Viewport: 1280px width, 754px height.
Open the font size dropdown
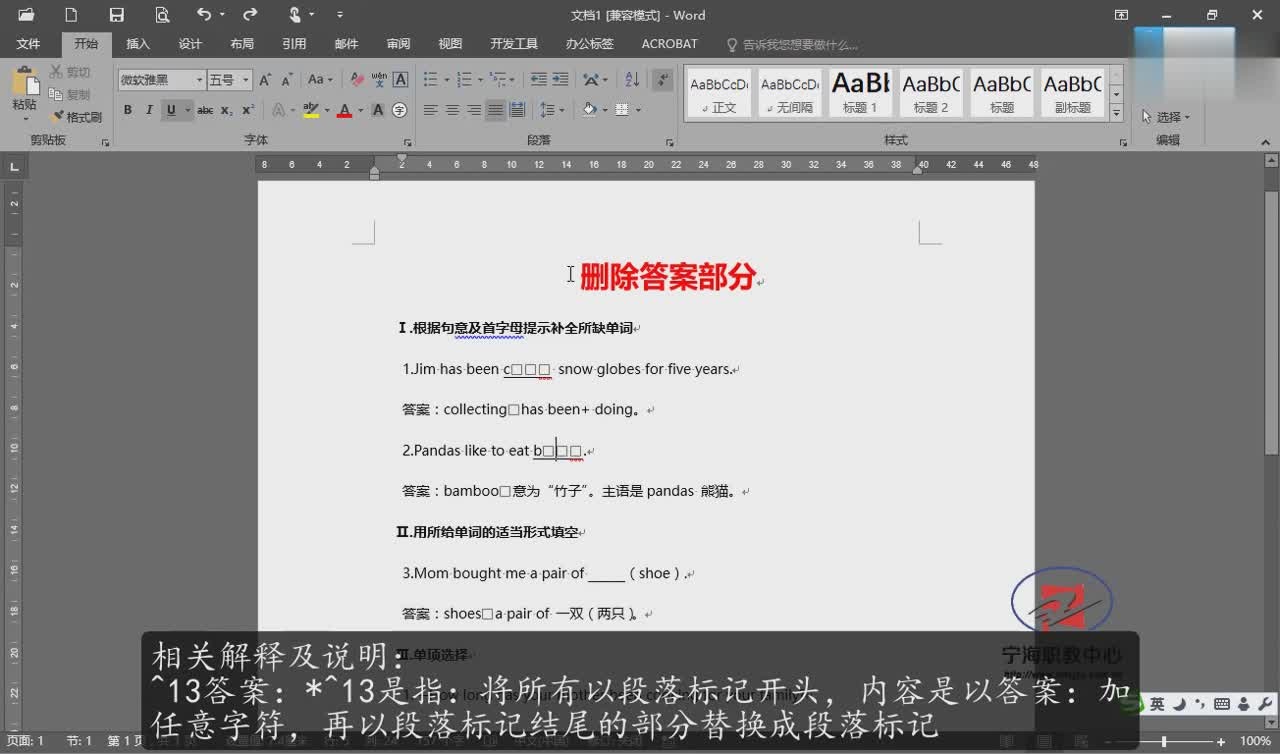(245, 80)
